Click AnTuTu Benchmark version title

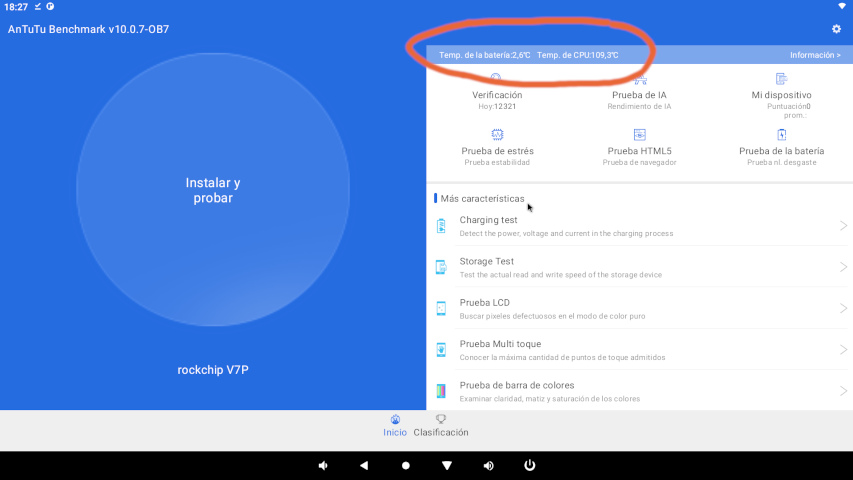point(88,29)
